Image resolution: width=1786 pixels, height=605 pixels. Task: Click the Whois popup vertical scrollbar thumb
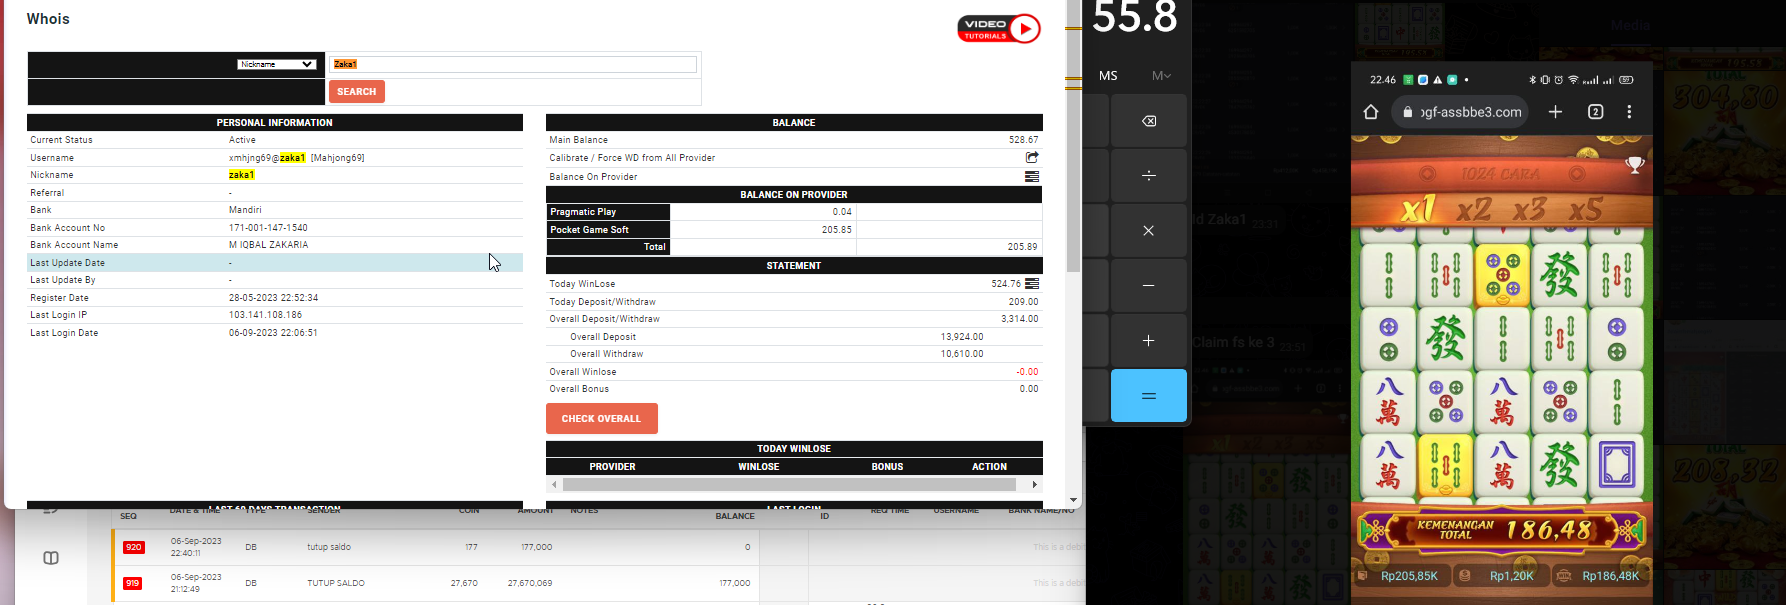coord(1073,136)
